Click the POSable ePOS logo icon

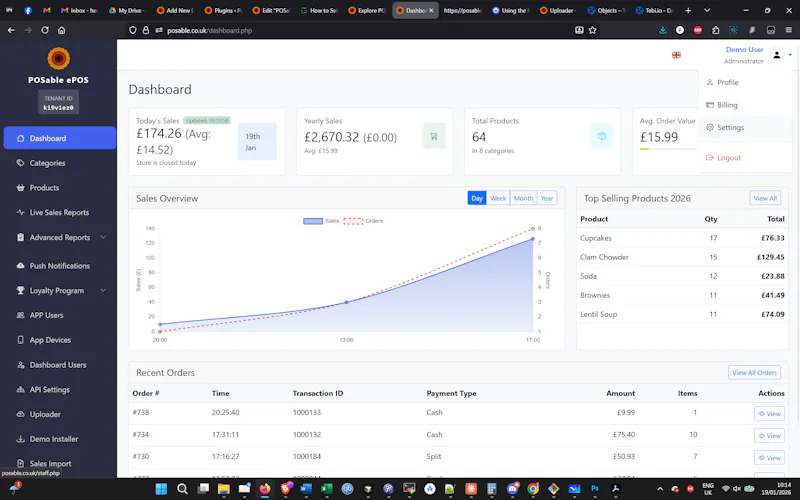click(x=58, y=59)
